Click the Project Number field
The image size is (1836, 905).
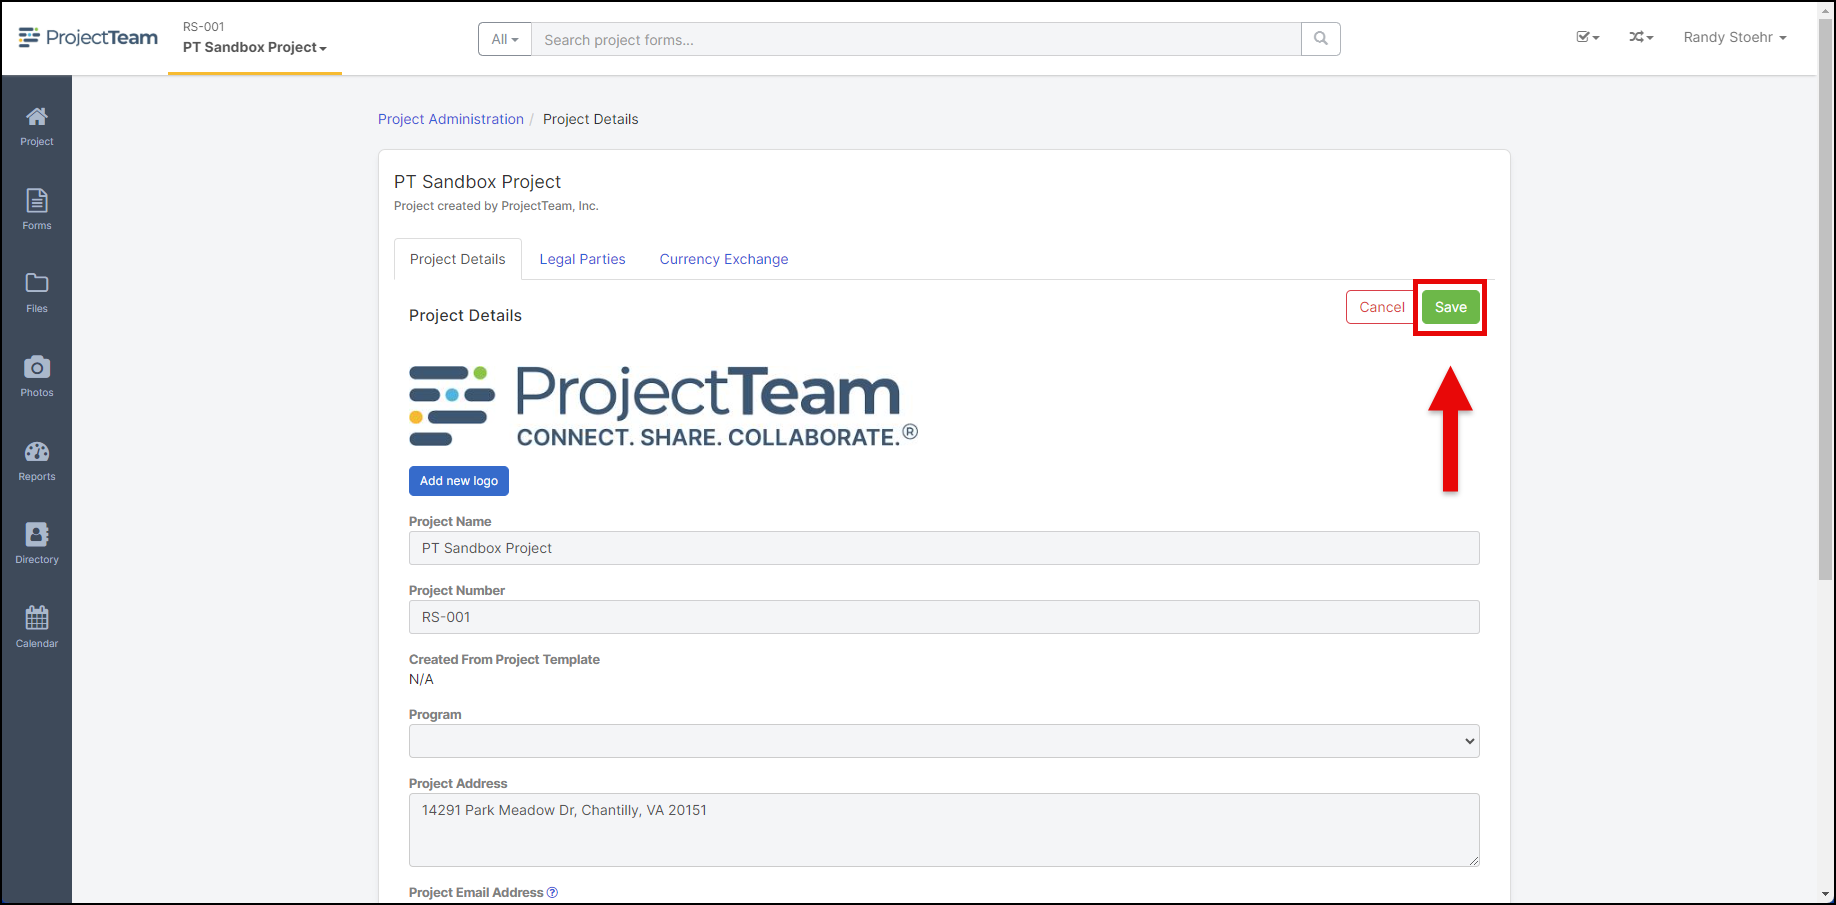944,617
